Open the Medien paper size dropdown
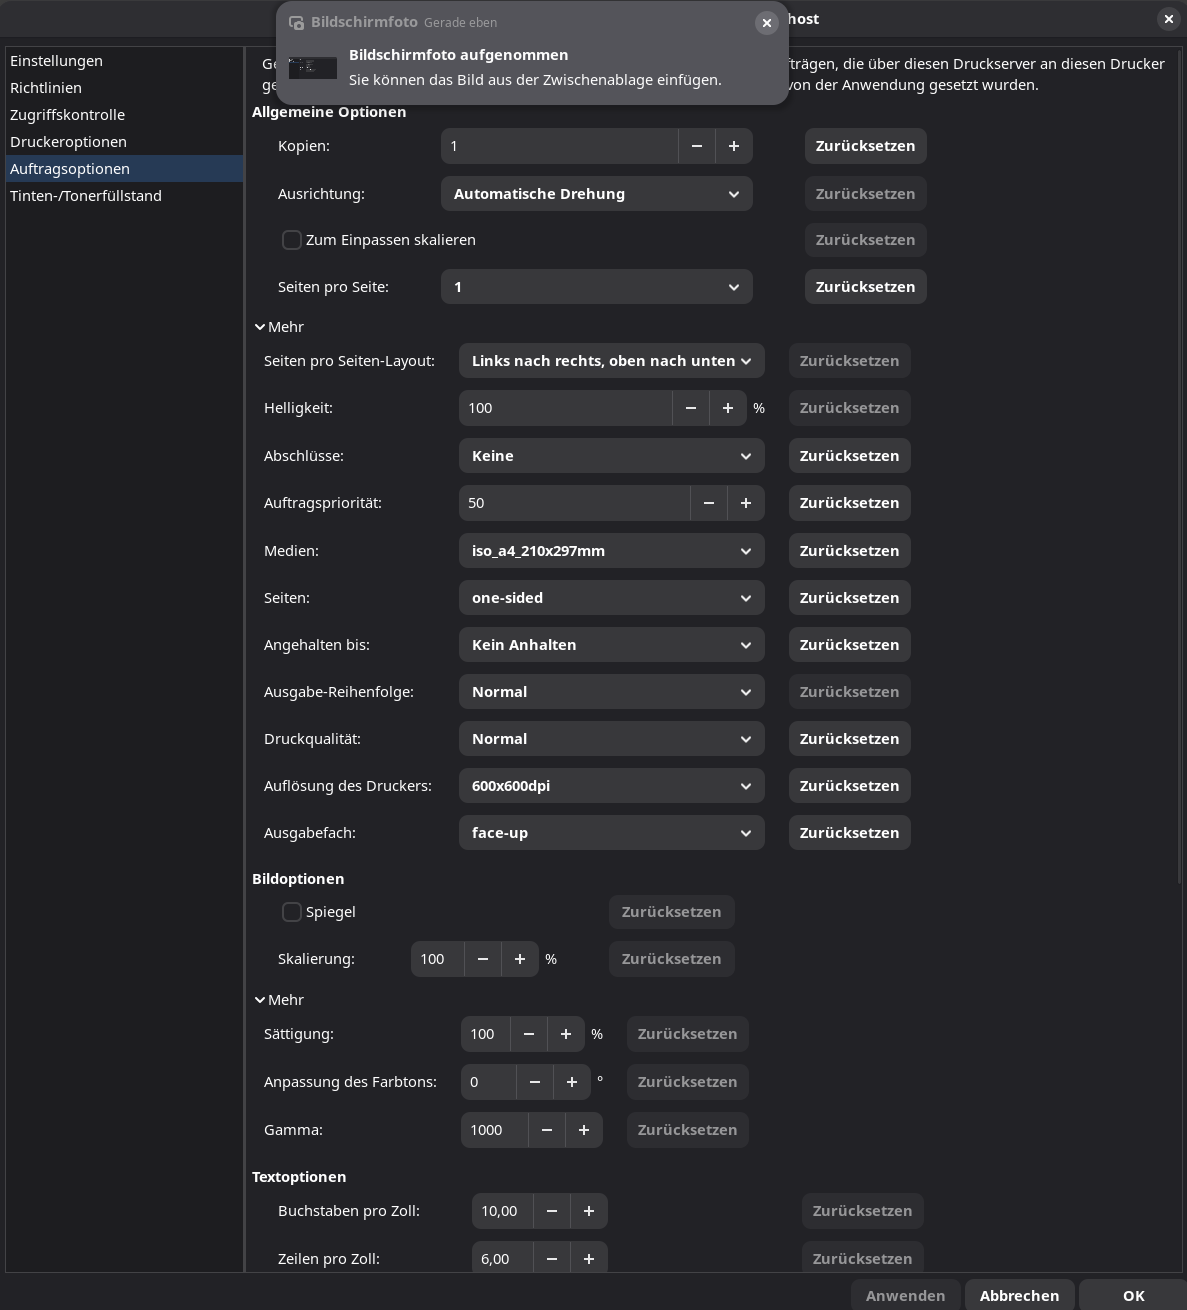Image resolution: width=1187 pixels, height=1310 pixels. click(611, 551)
